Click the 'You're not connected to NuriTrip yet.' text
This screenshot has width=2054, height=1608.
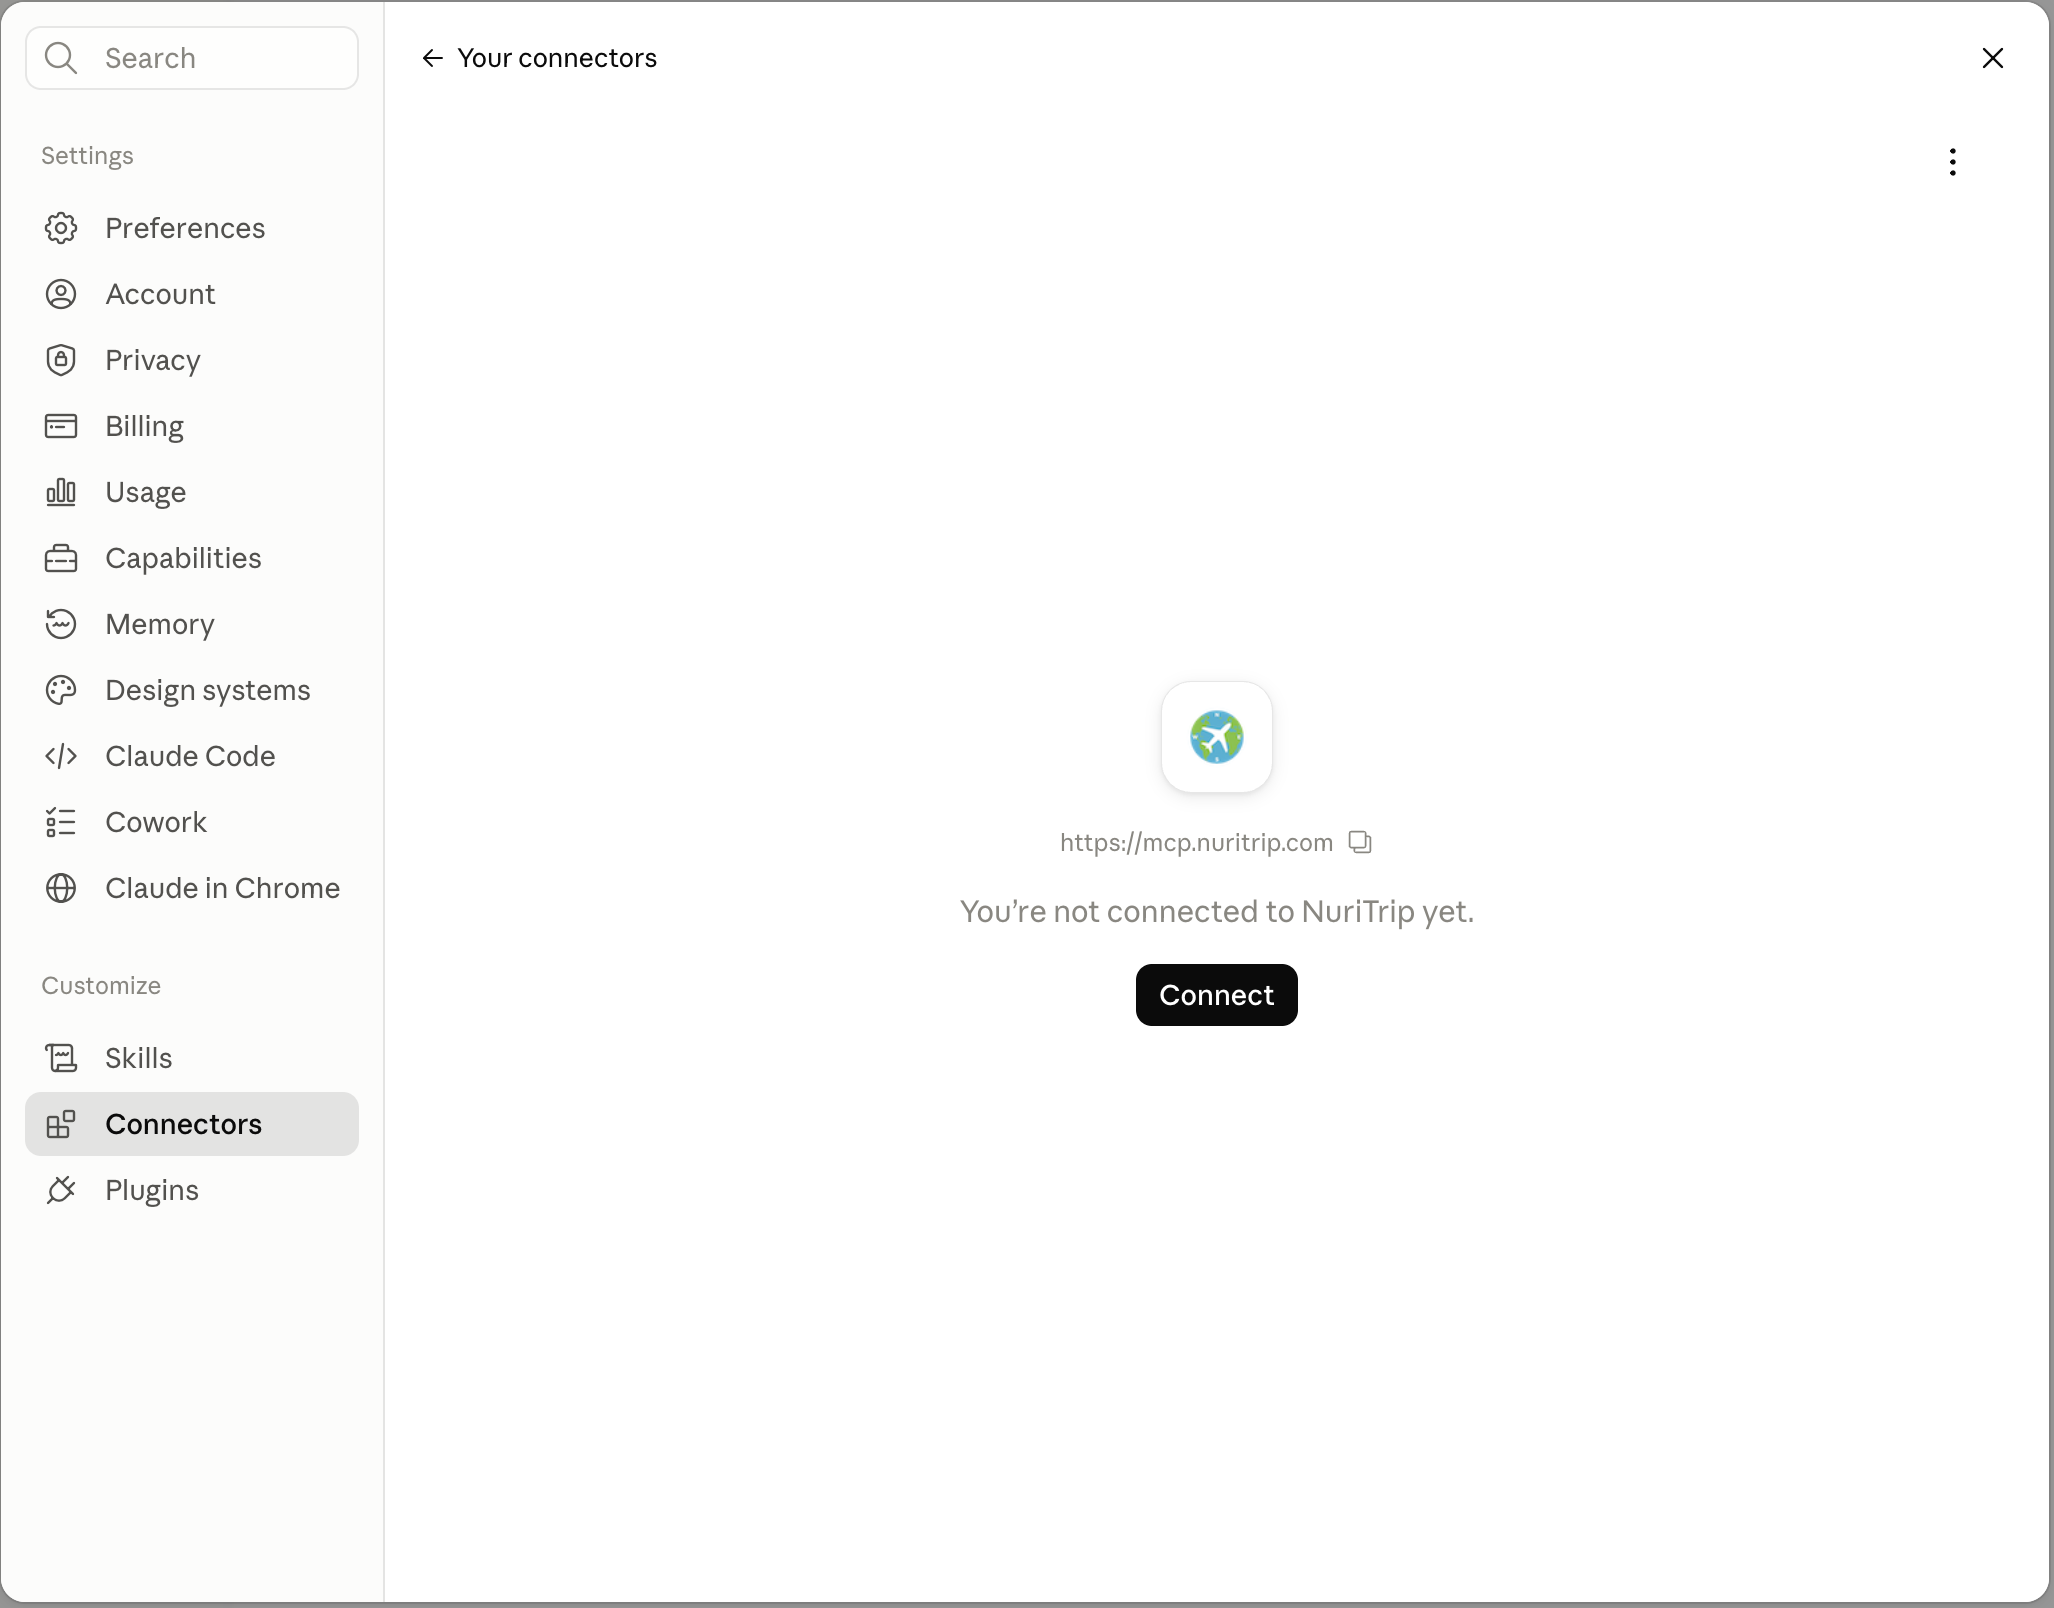[1217, 911]
